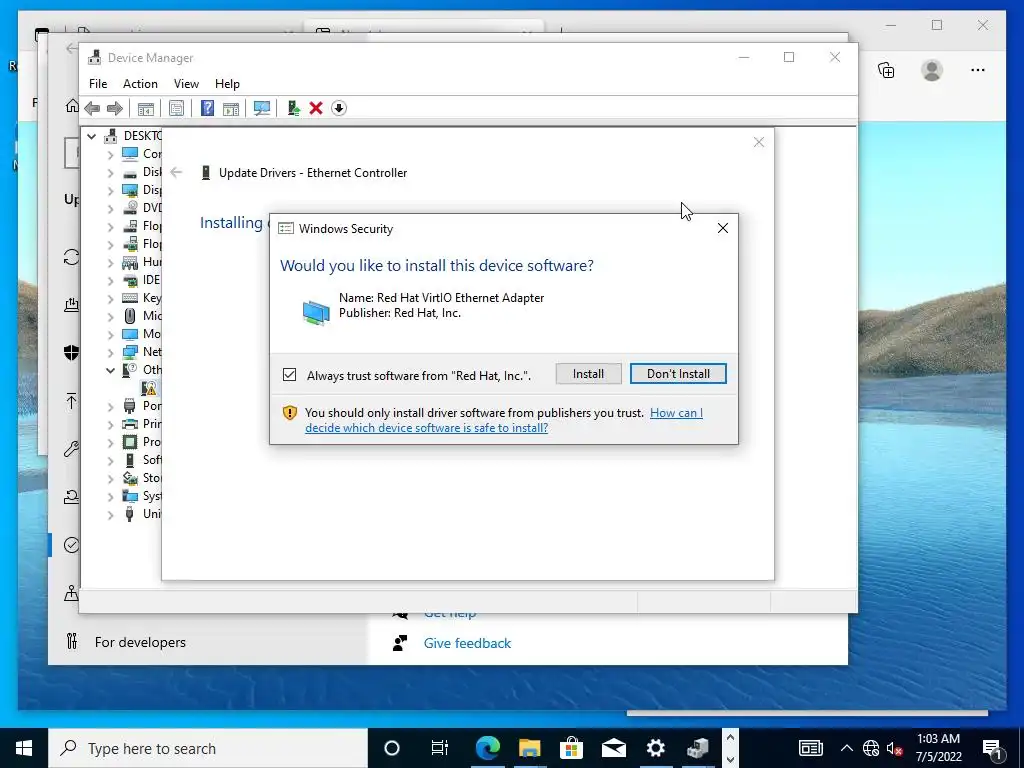Click the Home icon in Settings window

point(72,106)
